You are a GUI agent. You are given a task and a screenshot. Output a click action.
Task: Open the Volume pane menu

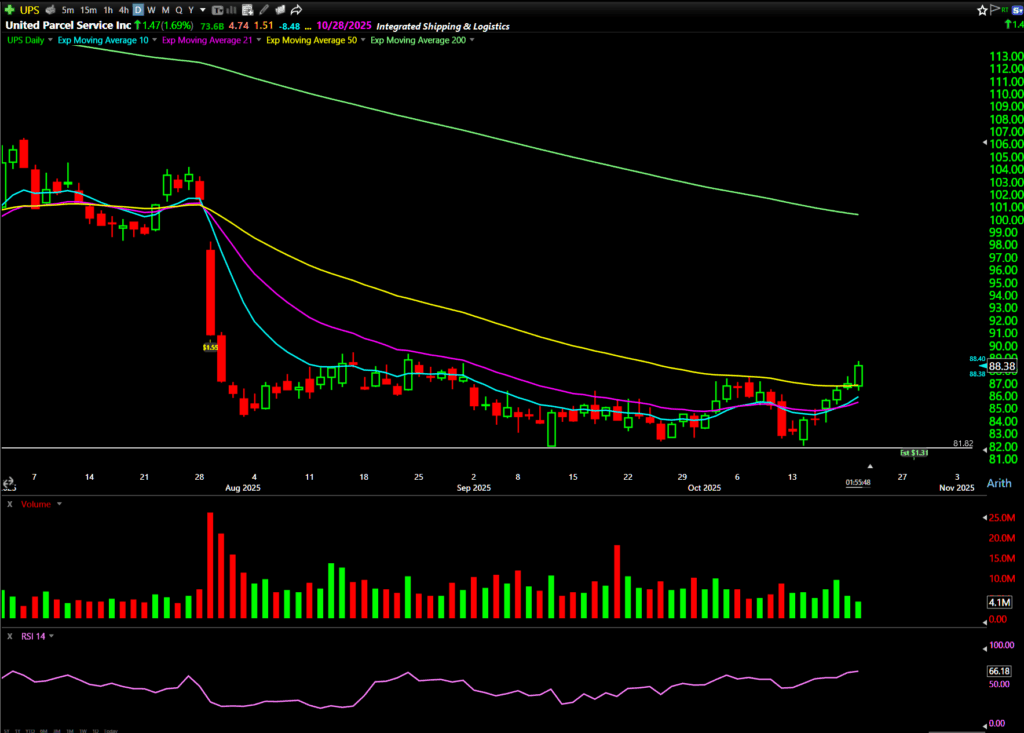pos(59,504)
